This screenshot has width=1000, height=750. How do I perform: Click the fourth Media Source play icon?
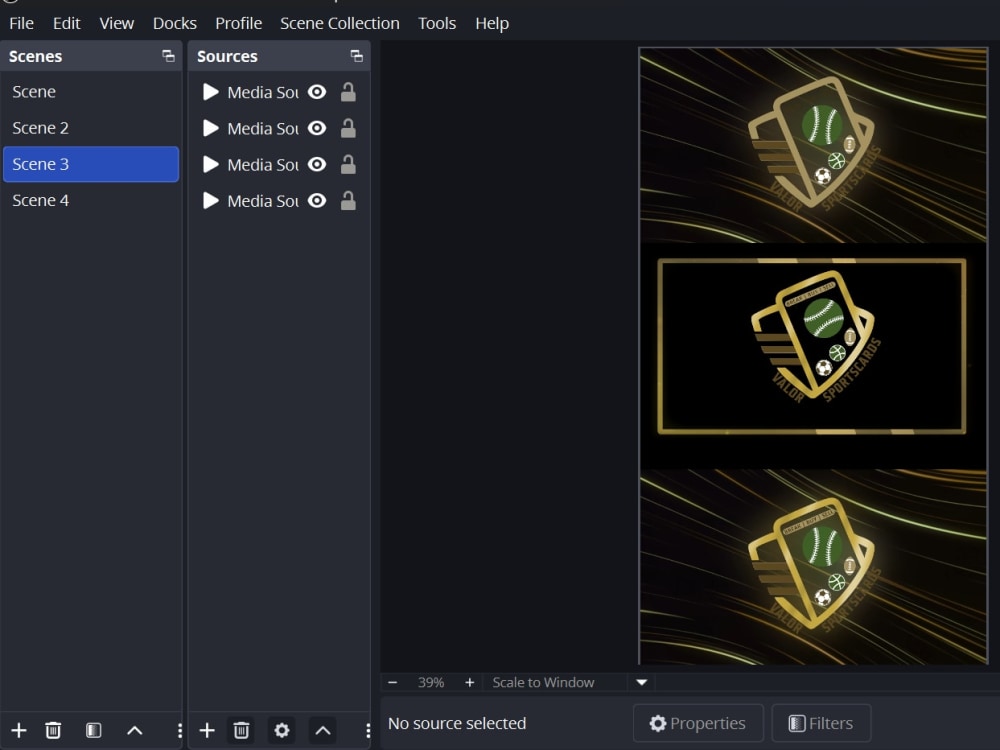[x=210, y=201]
